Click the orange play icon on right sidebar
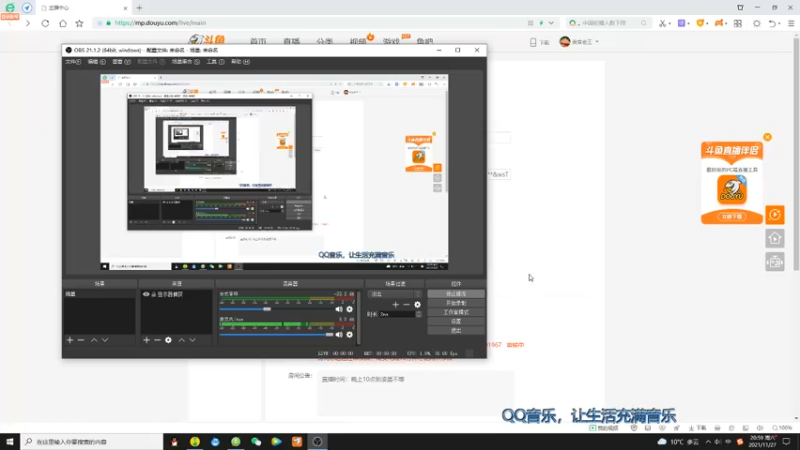Viewport: 800px width, 450px height. click(774, 215)
